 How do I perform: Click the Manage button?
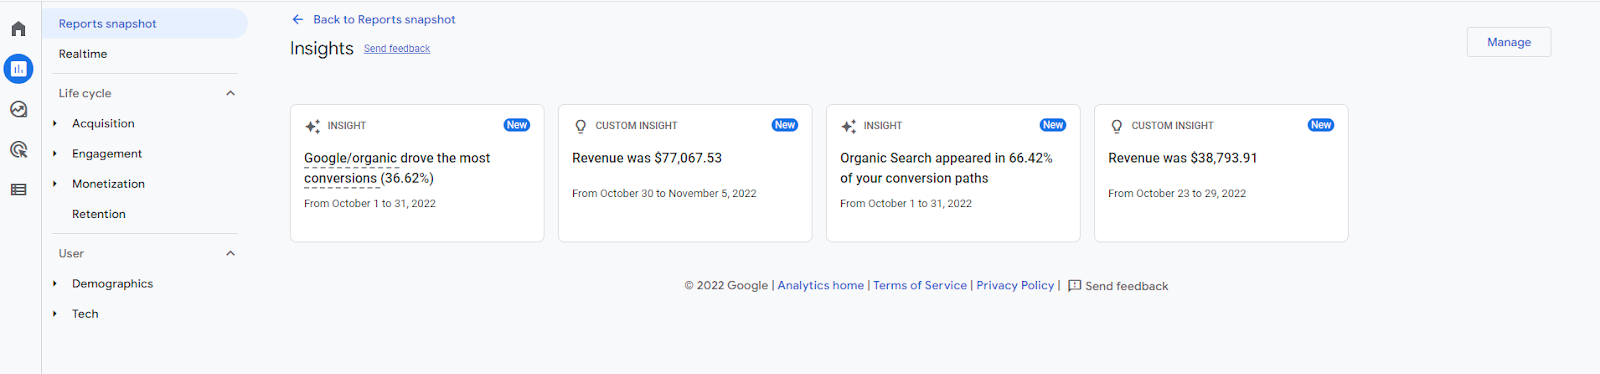pyautogui.click(x=1509, y=42)
